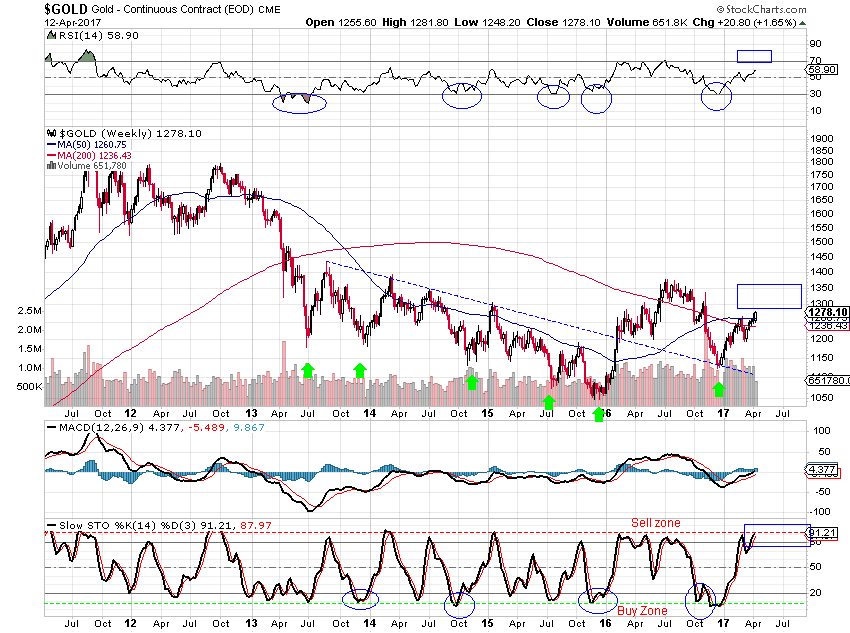Click the leftmost blue oval in Slow STO panel

[x=361, y=598]
